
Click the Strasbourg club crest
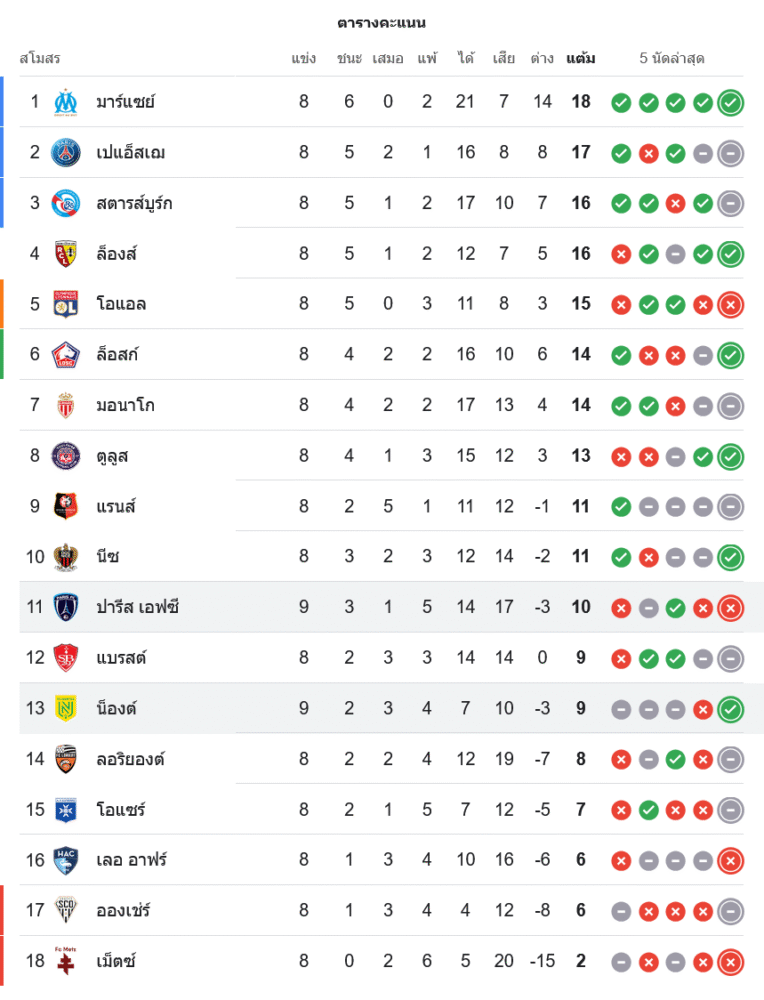[x=66, y=203]
